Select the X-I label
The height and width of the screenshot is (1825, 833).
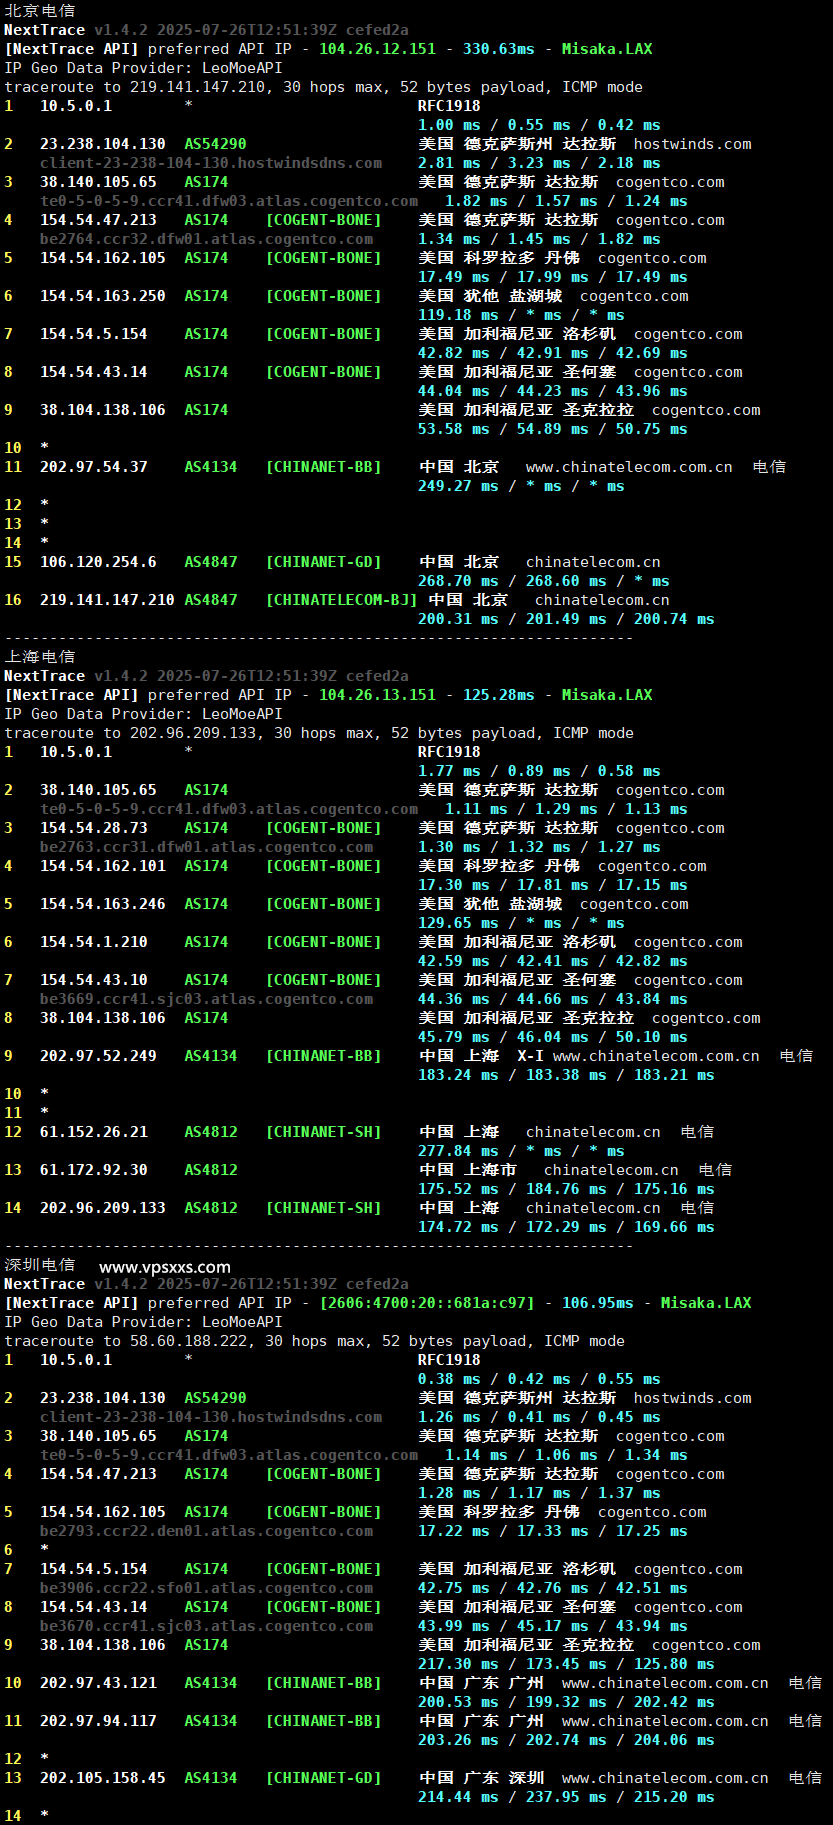(530, 1056)
